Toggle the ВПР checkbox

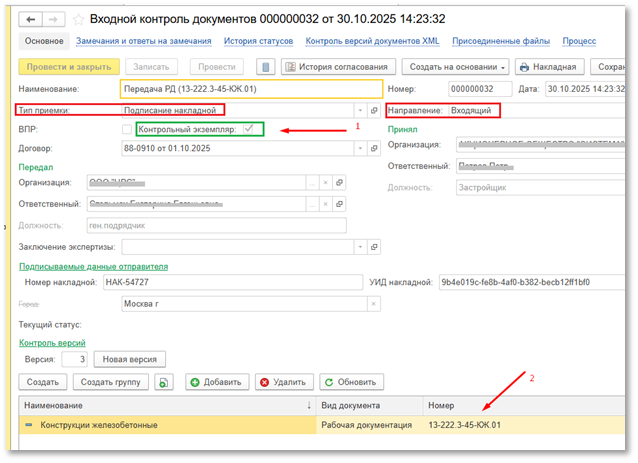click(126, 129)
